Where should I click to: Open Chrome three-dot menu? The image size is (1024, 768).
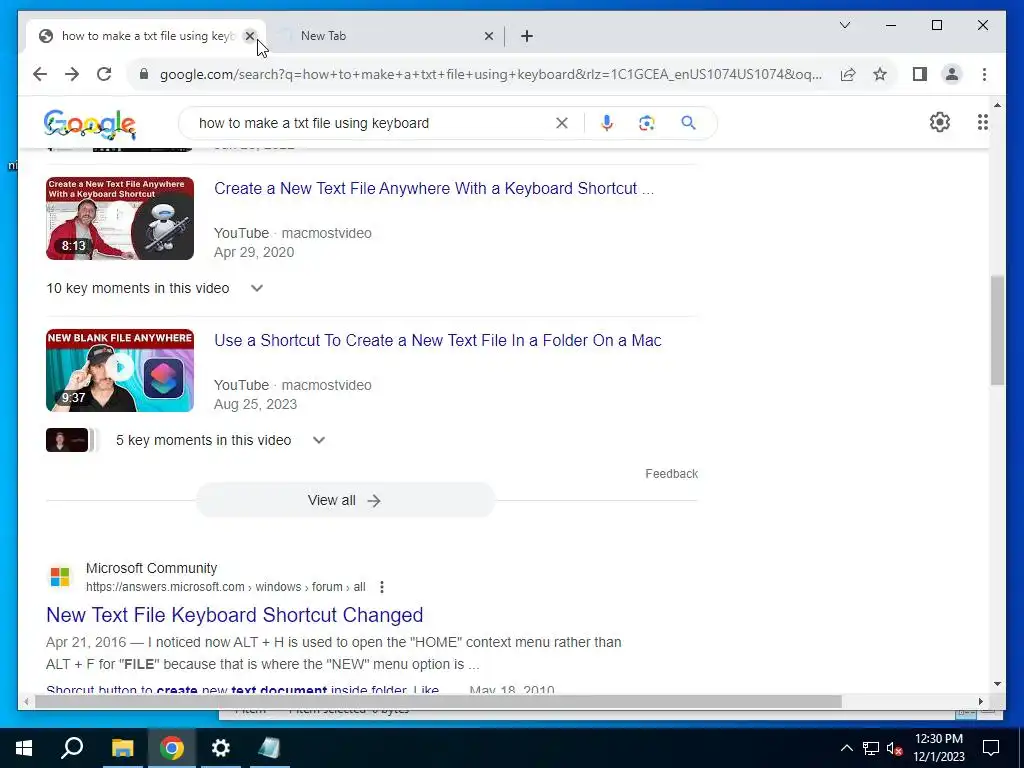[984, 74]
